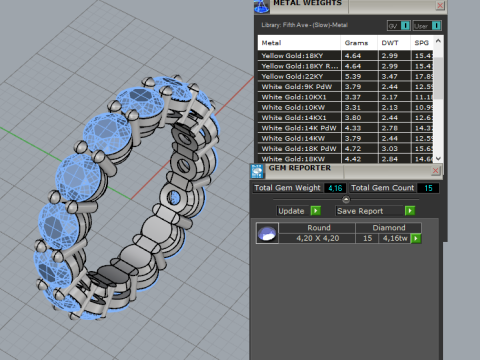The width and height of the screenshot is (480, 360).
Task: Click the Metal Weights flask icon
Action: [262, 6]
